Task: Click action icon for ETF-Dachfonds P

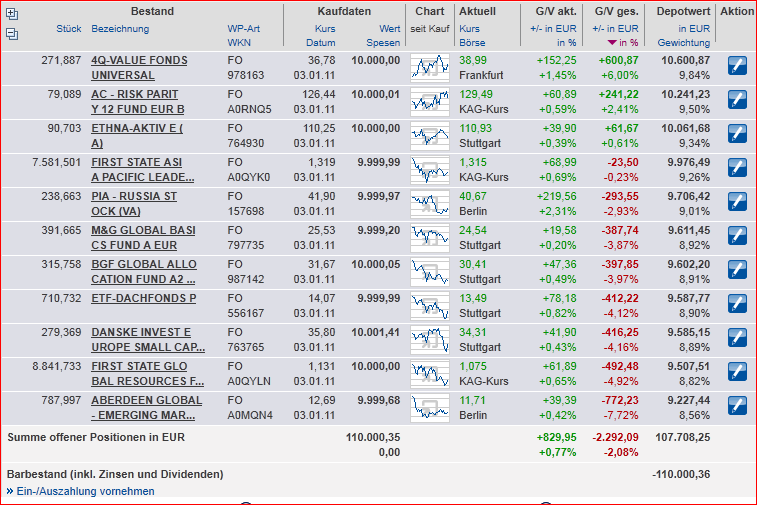Action: point(737,305)
